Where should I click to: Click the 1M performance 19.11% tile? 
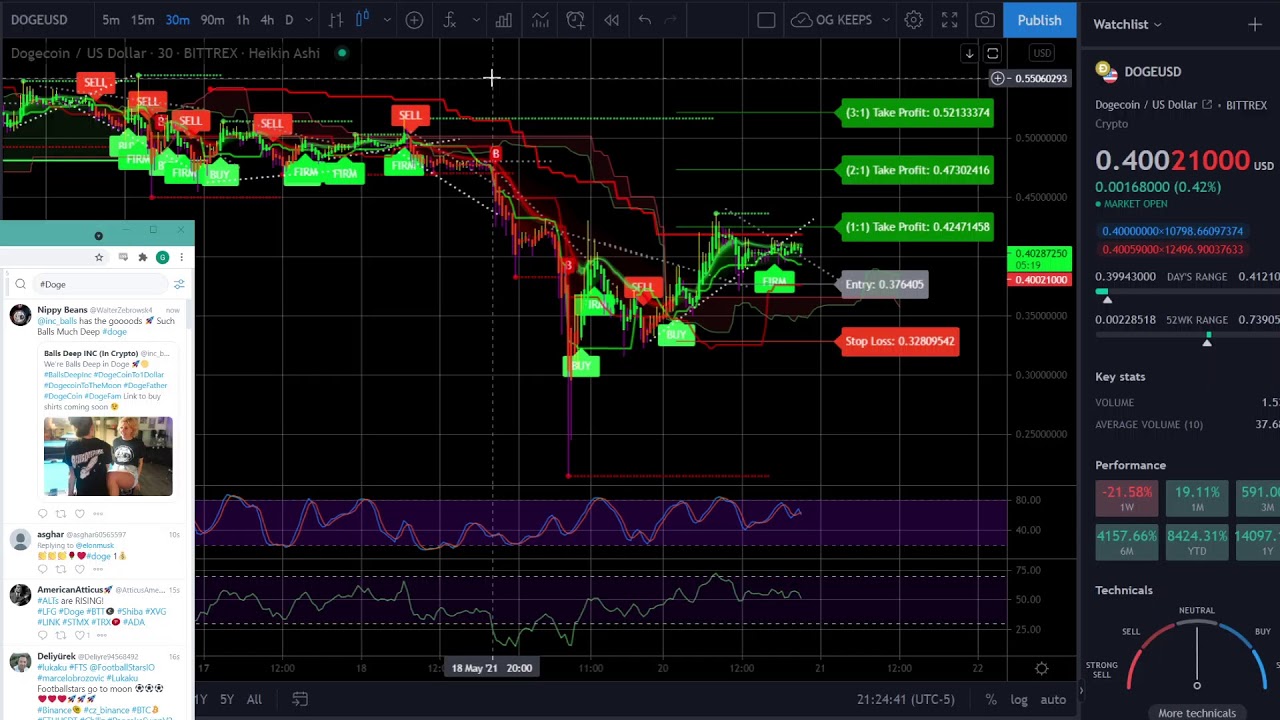coord(1197,498)
